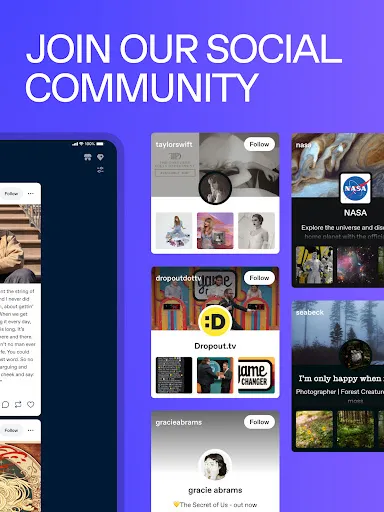Click the seabeck username
The height and width of the screenshot is (512, 384).
coord(310,312)
